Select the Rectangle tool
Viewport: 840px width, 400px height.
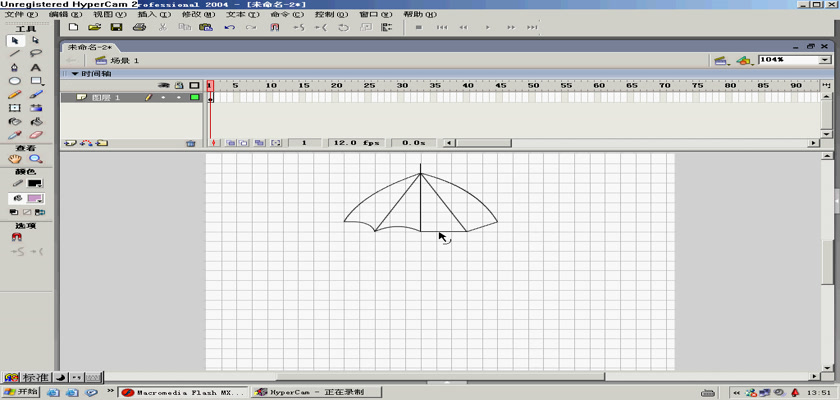(x=35, y=81)
